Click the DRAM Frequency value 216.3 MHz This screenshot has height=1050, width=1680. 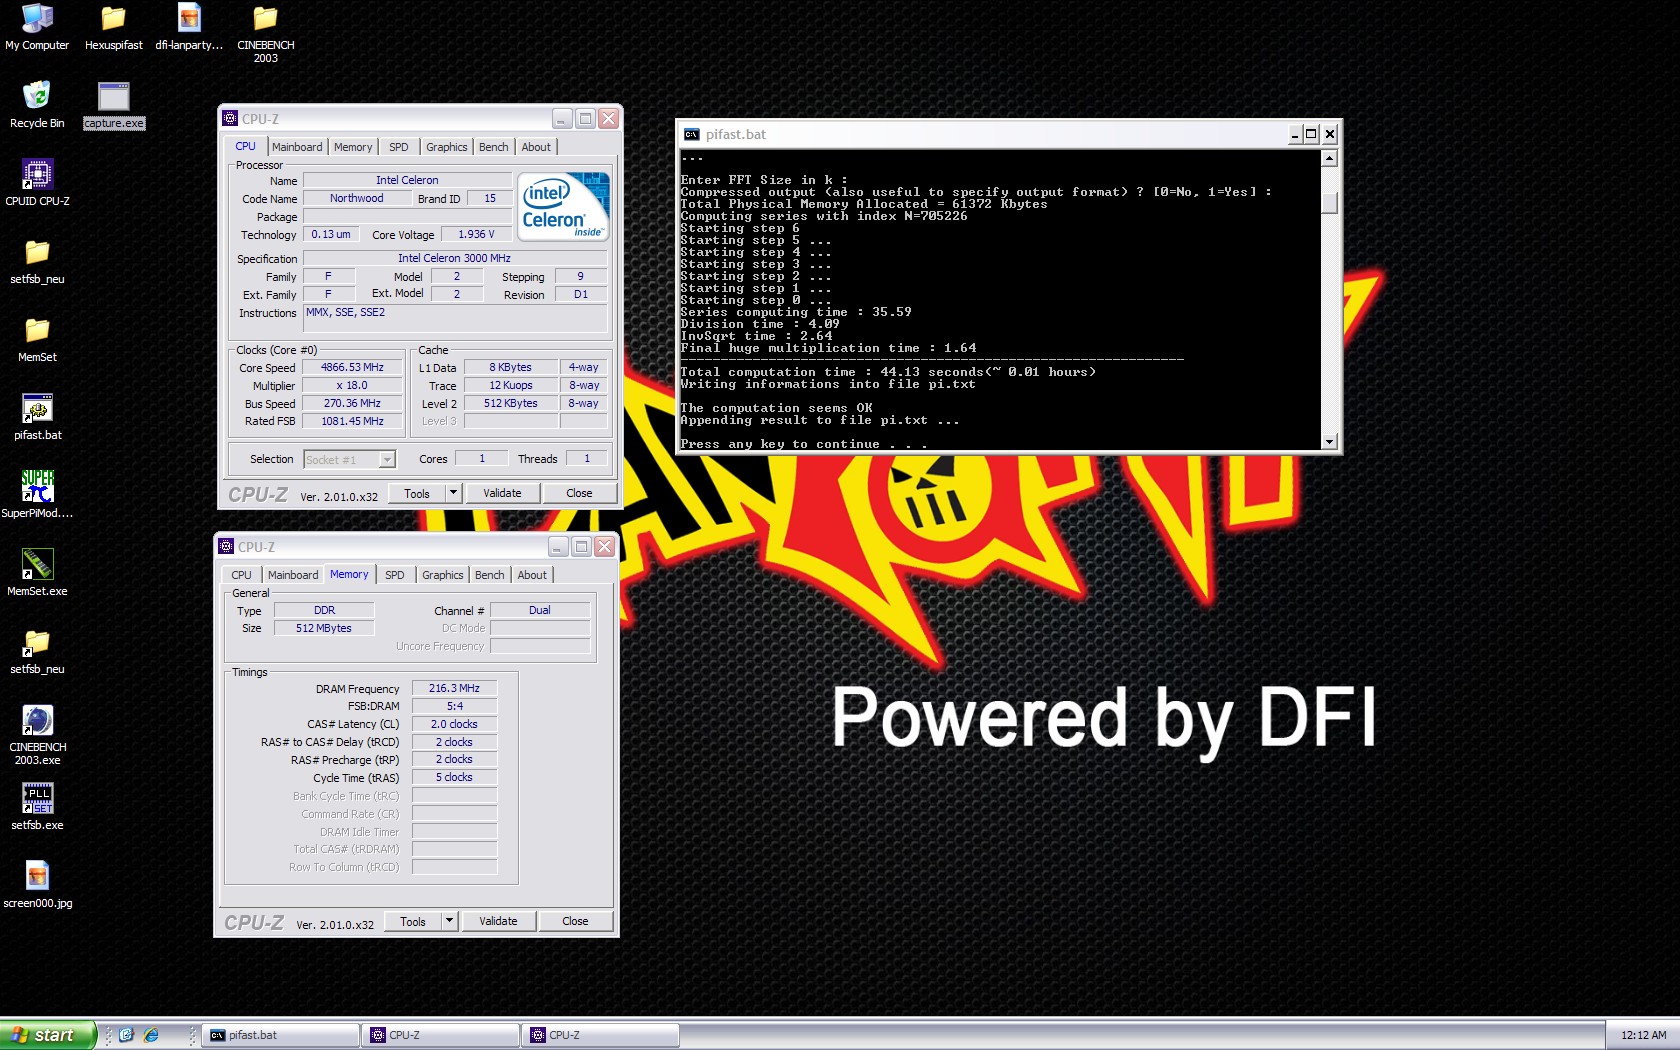[x=454, y=689]
